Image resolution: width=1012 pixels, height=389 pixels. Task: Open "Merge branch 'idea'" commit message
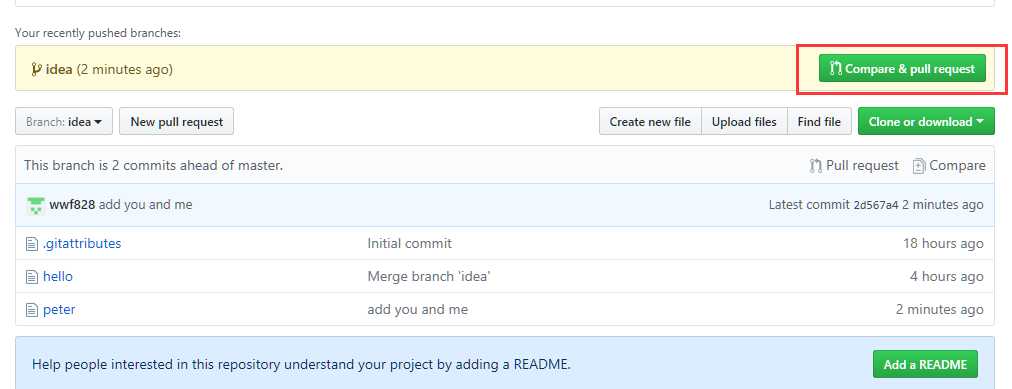click(x=429, y=276)
